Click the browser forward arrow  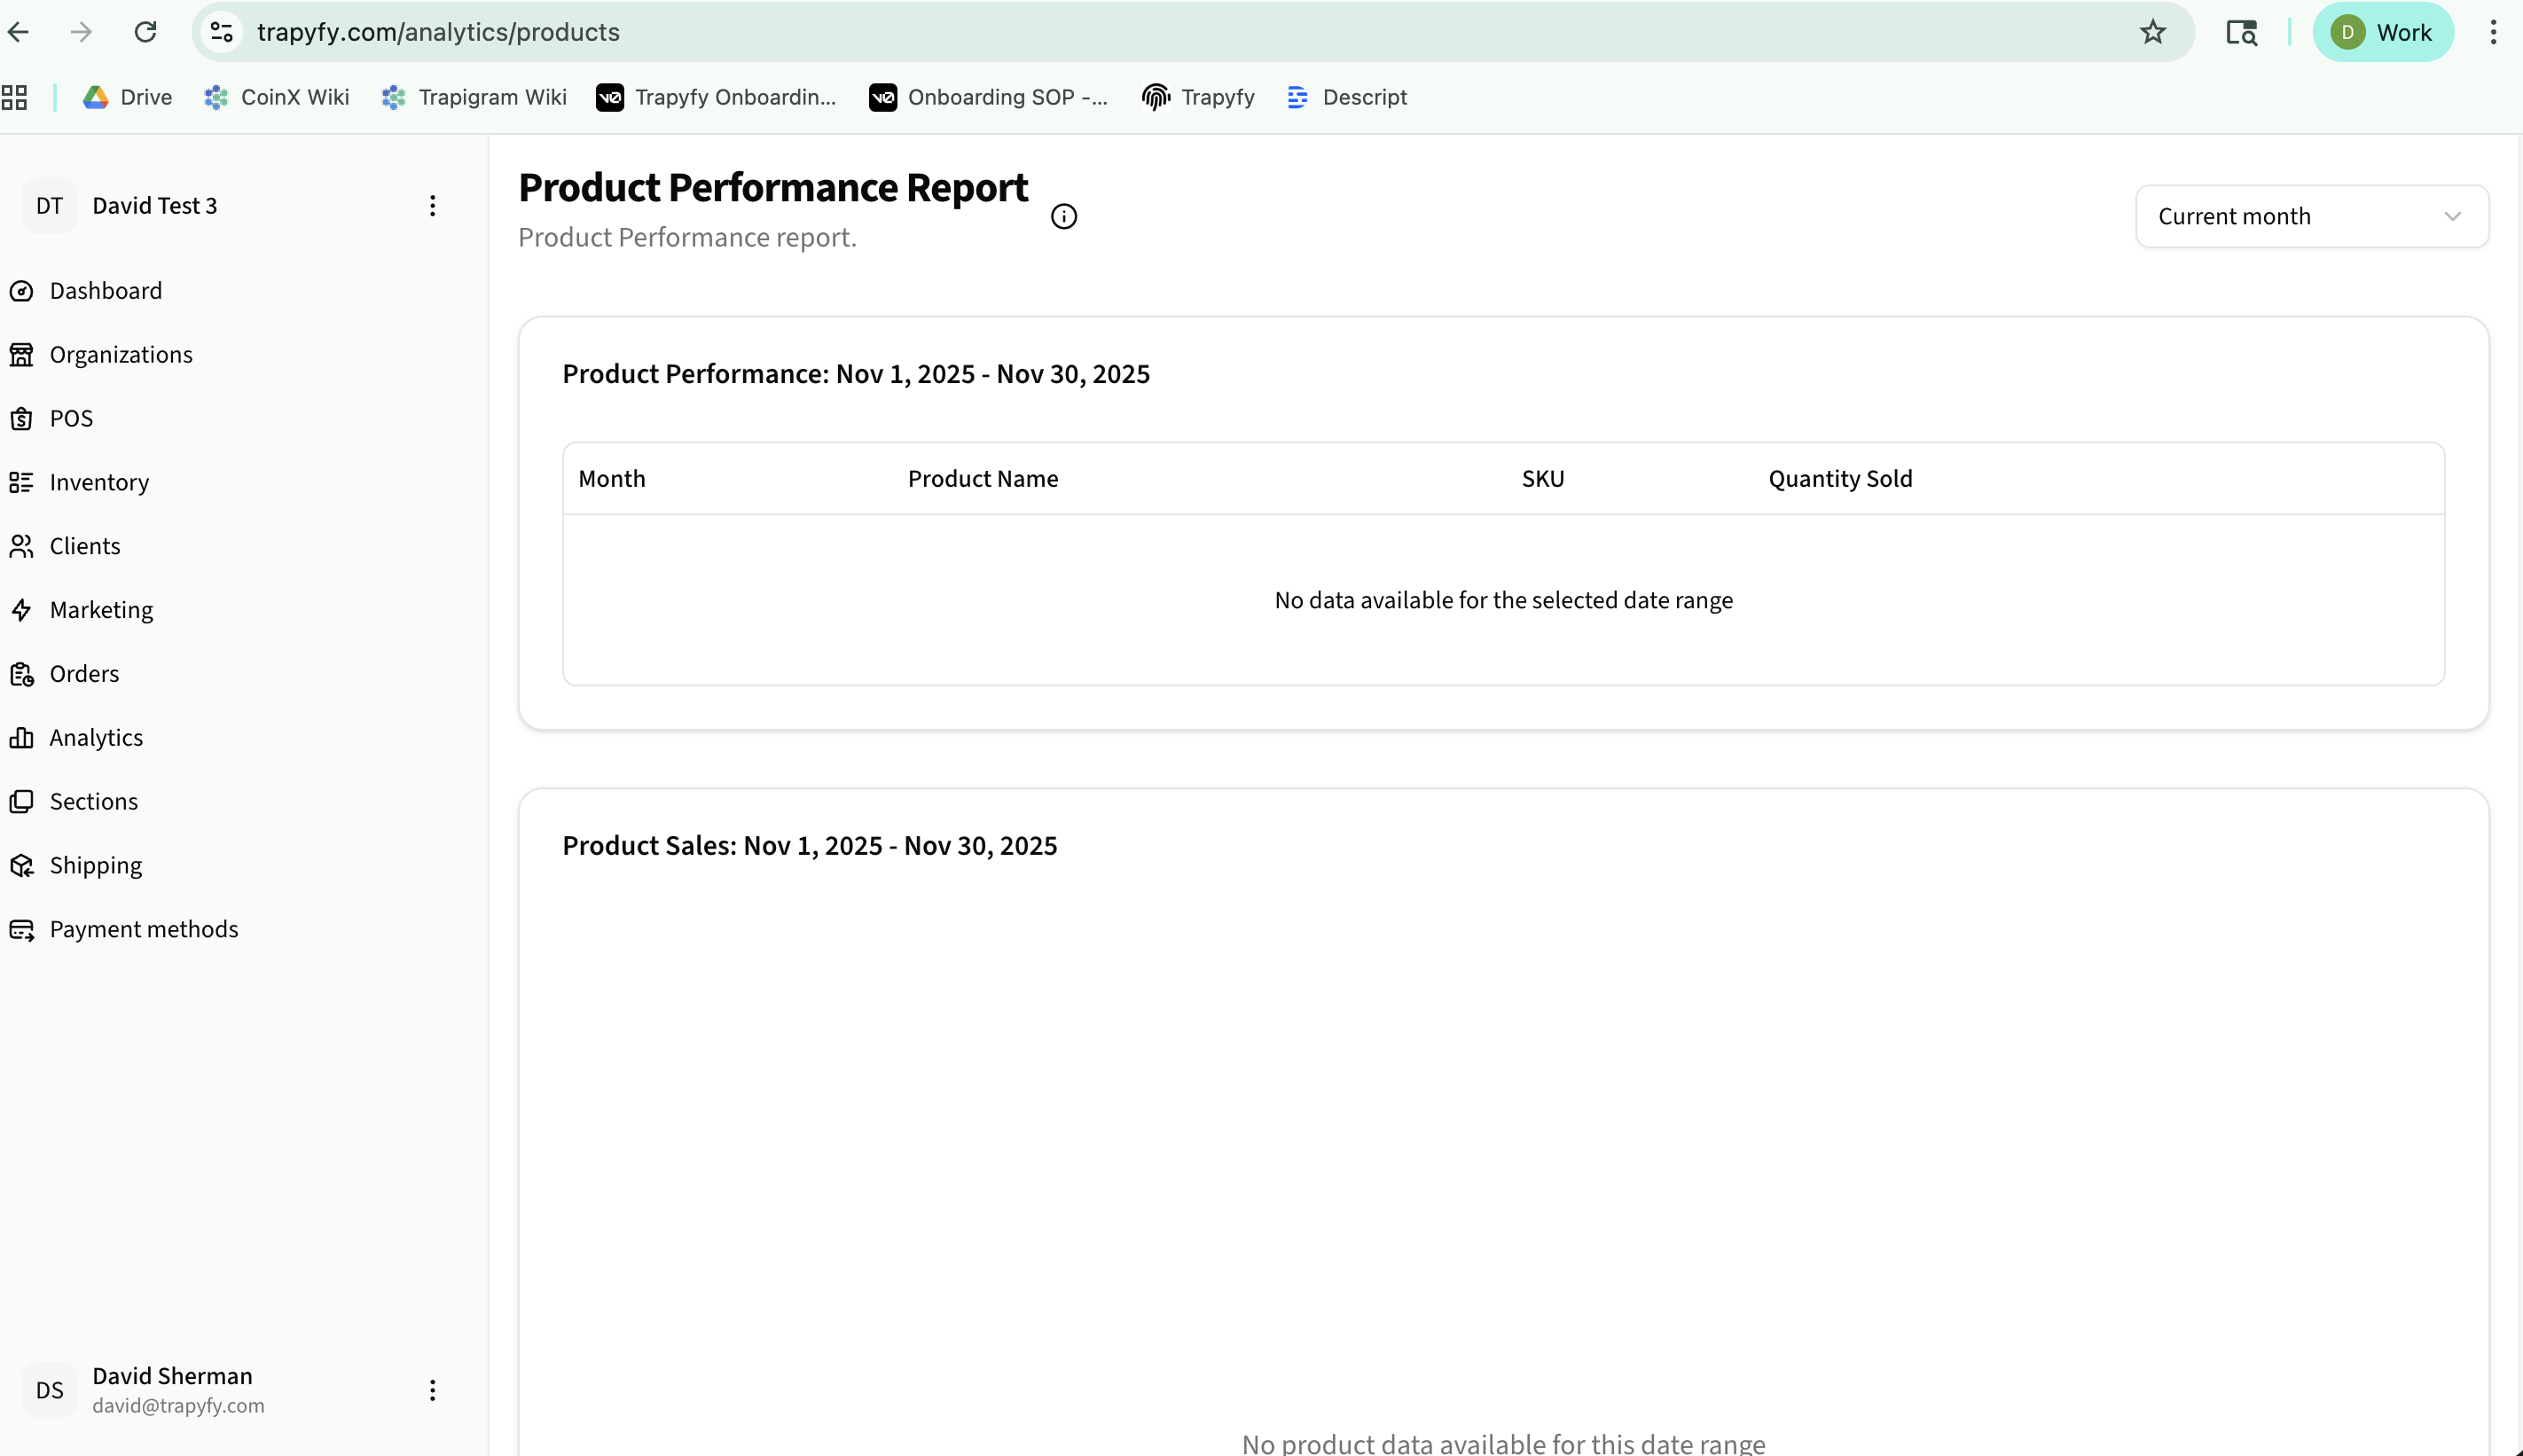click(x=81, y=32)
